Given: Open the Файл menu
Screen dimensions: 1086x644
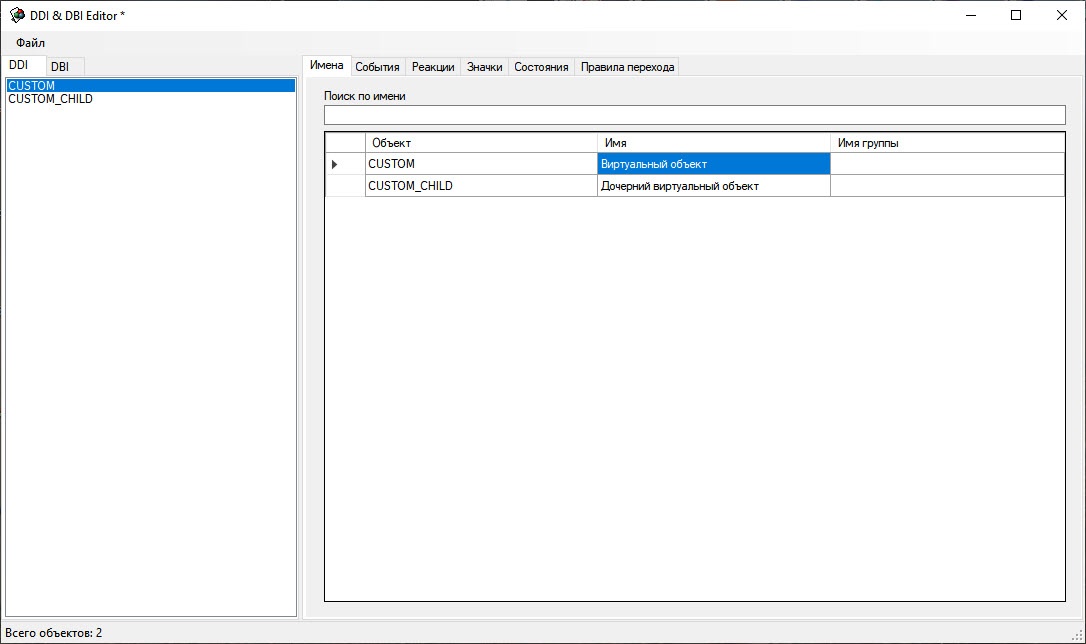Looking at the screenshot, I should 30,43.
